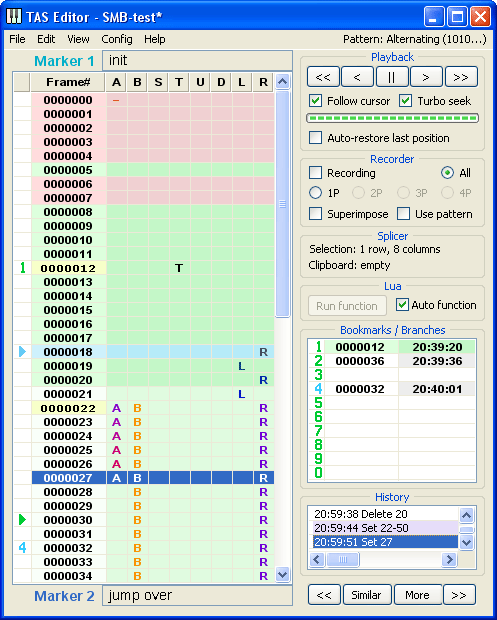497x620 pixels.
Task: Open the Edit menu
Action: point(46,39)
